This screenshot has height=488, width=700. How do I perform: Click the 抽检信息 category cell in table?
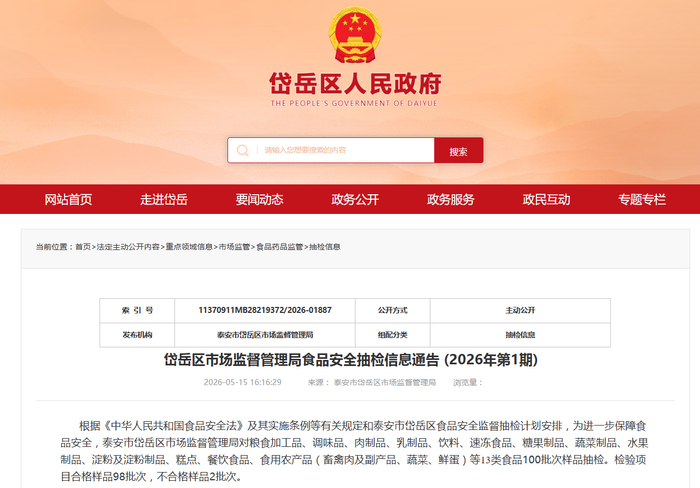tap(520, 335)
